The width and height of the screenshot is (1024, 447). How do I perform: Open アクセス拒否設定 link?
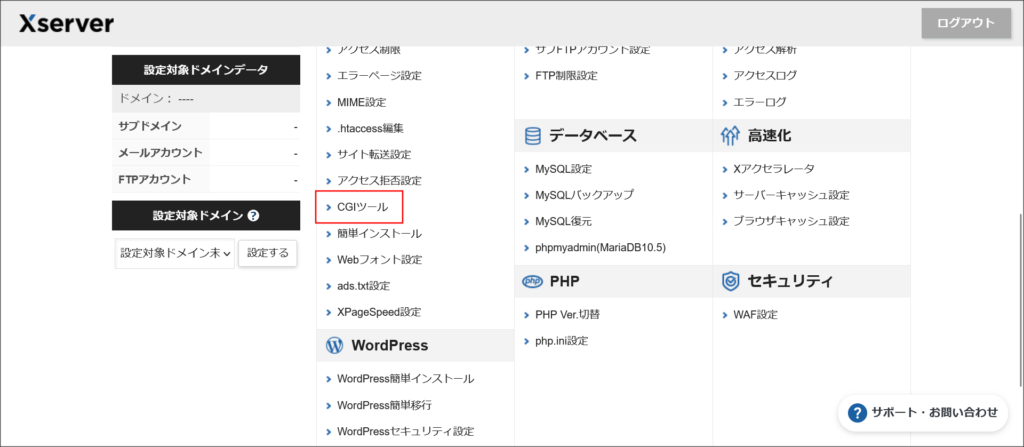point(379,181)
